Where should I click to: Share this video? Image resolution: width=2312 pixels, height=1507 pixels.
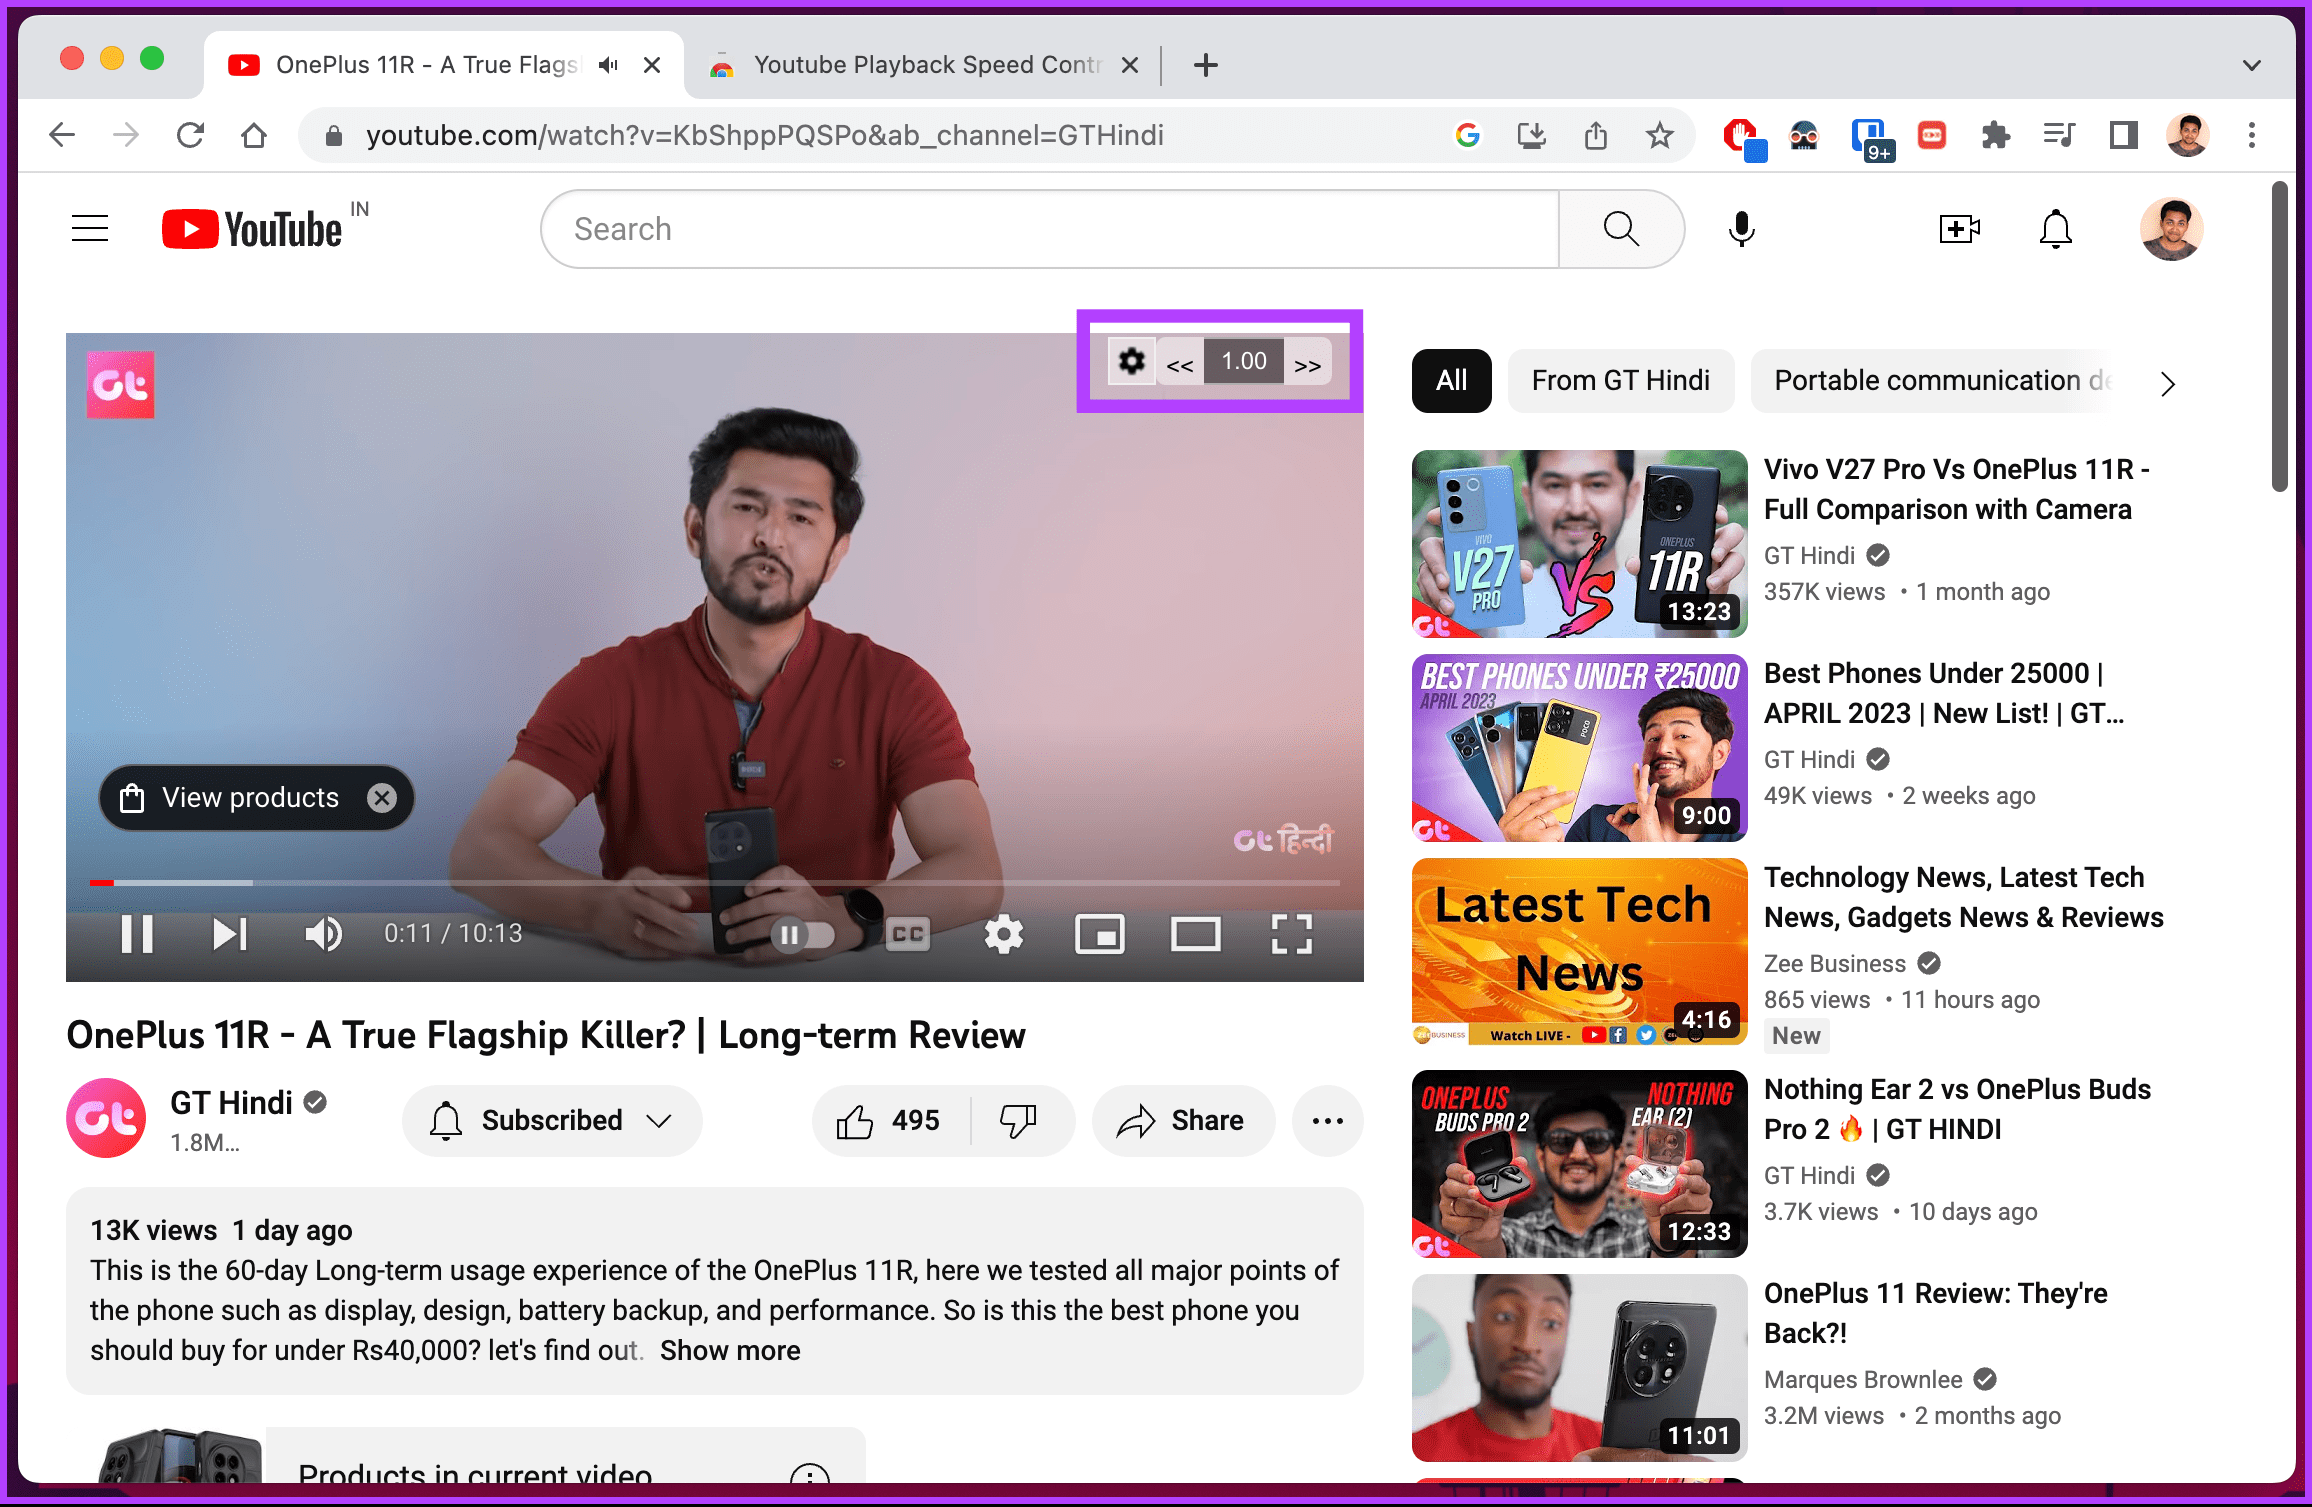[1183, 1120]
